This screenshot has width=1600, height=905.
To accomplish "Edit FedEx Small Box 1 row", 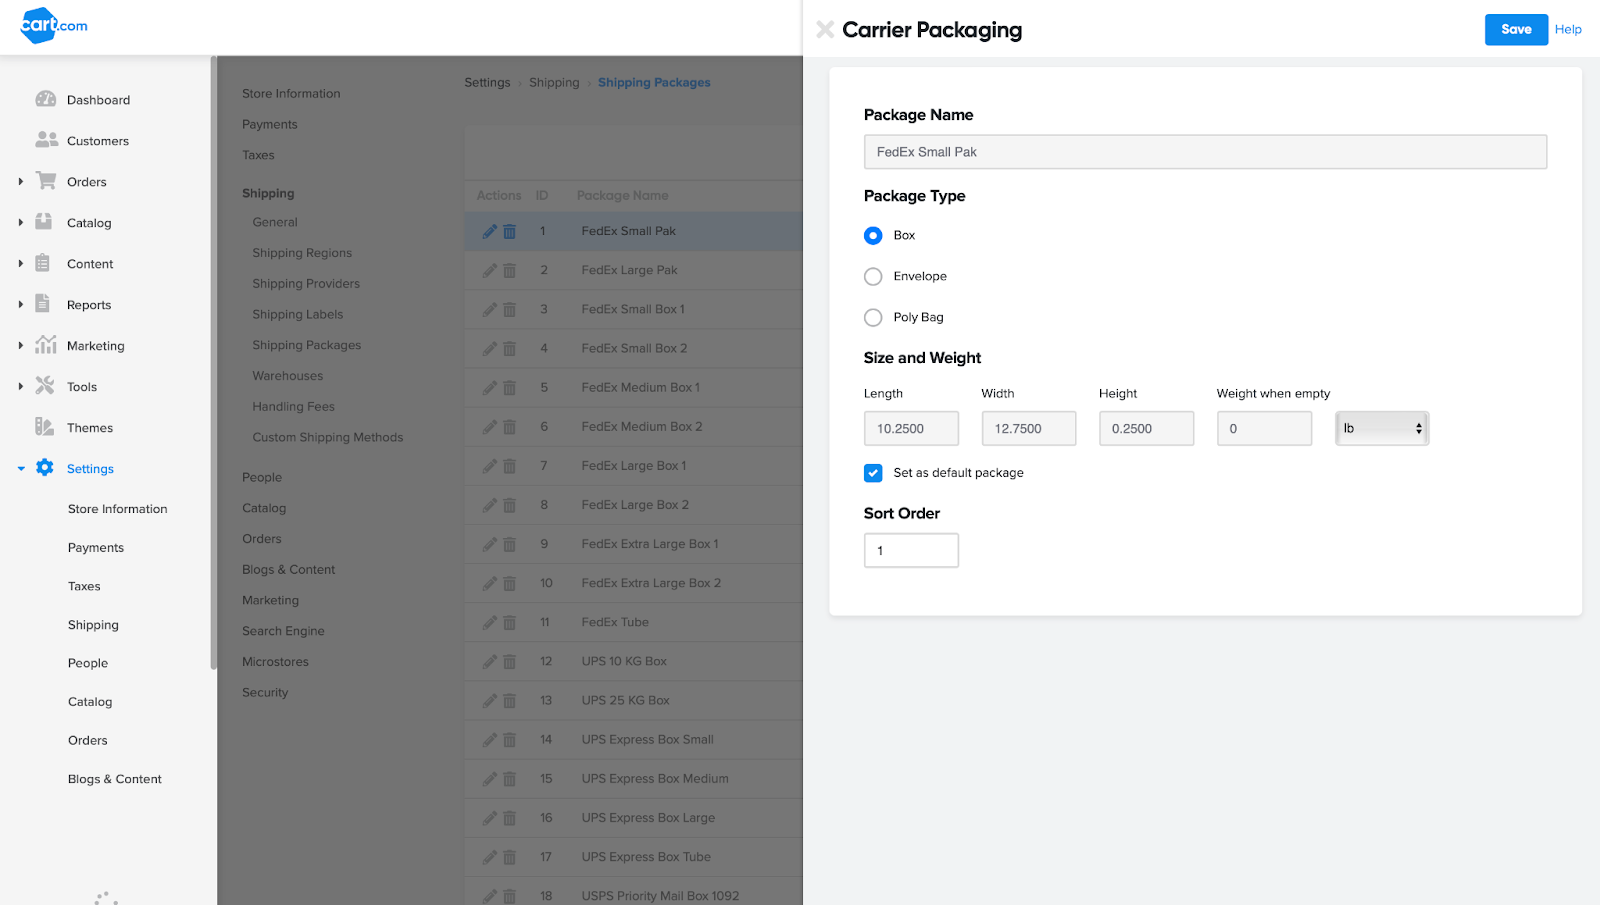I will click(x=490, y=309).
